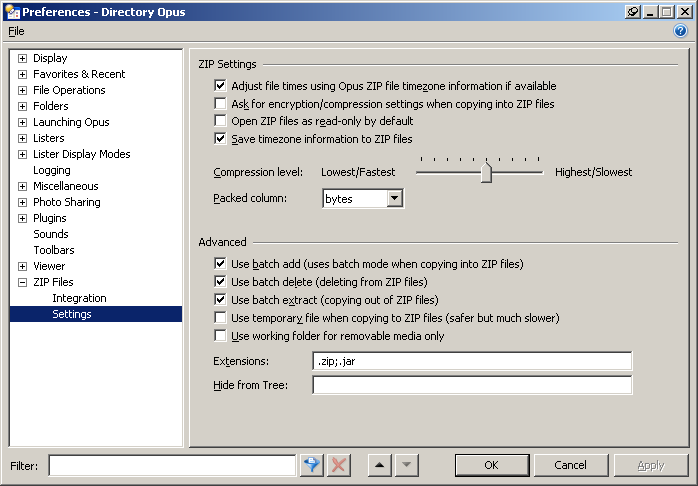The image size is (698, 486).
Task: Click the up arrow navigation button
Action: tap(380, 465)
